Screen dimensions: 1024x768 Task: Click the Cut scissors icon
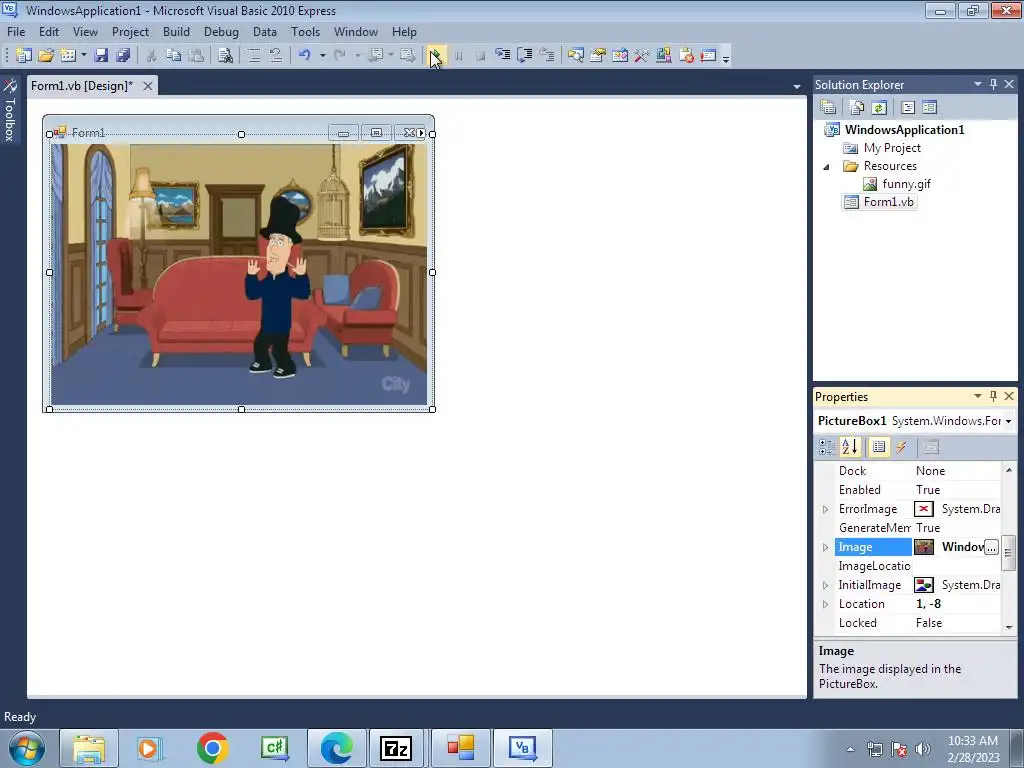[x=152, y=56]
